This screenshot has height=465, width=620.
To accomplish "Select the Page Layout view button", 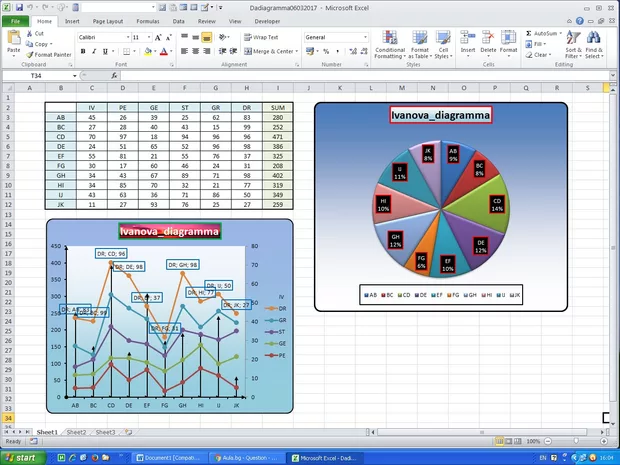I will (x=508, y=441).
